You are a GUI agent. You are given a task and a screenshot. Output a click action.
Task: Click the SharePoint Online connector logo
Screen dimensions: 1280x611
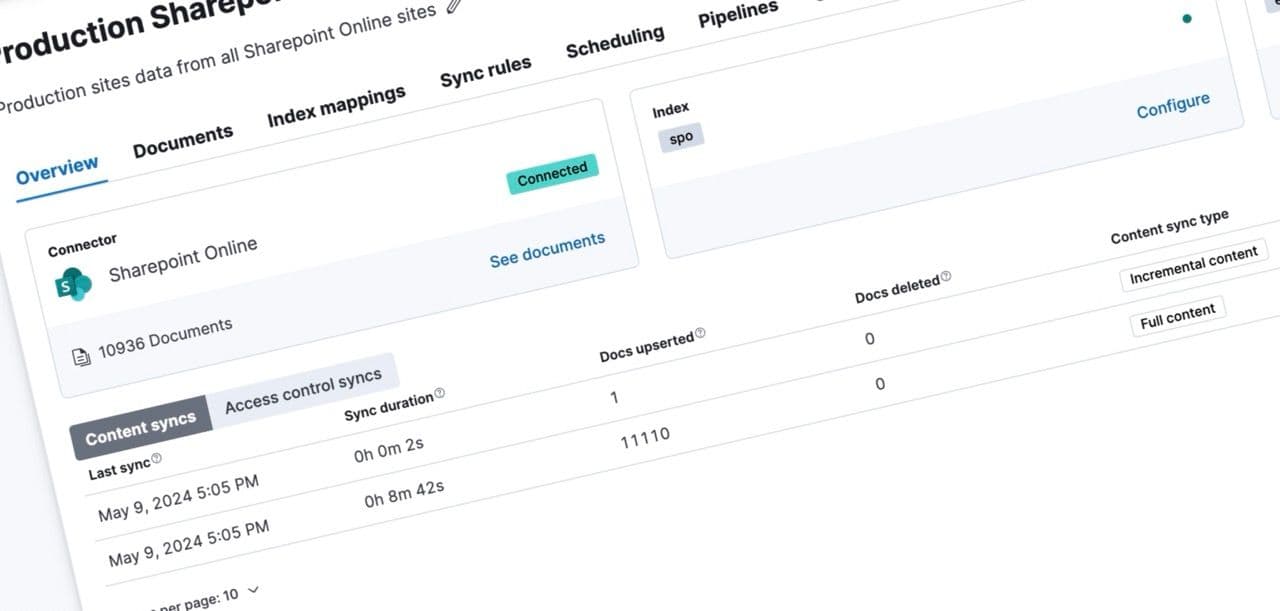pos(72,284)
